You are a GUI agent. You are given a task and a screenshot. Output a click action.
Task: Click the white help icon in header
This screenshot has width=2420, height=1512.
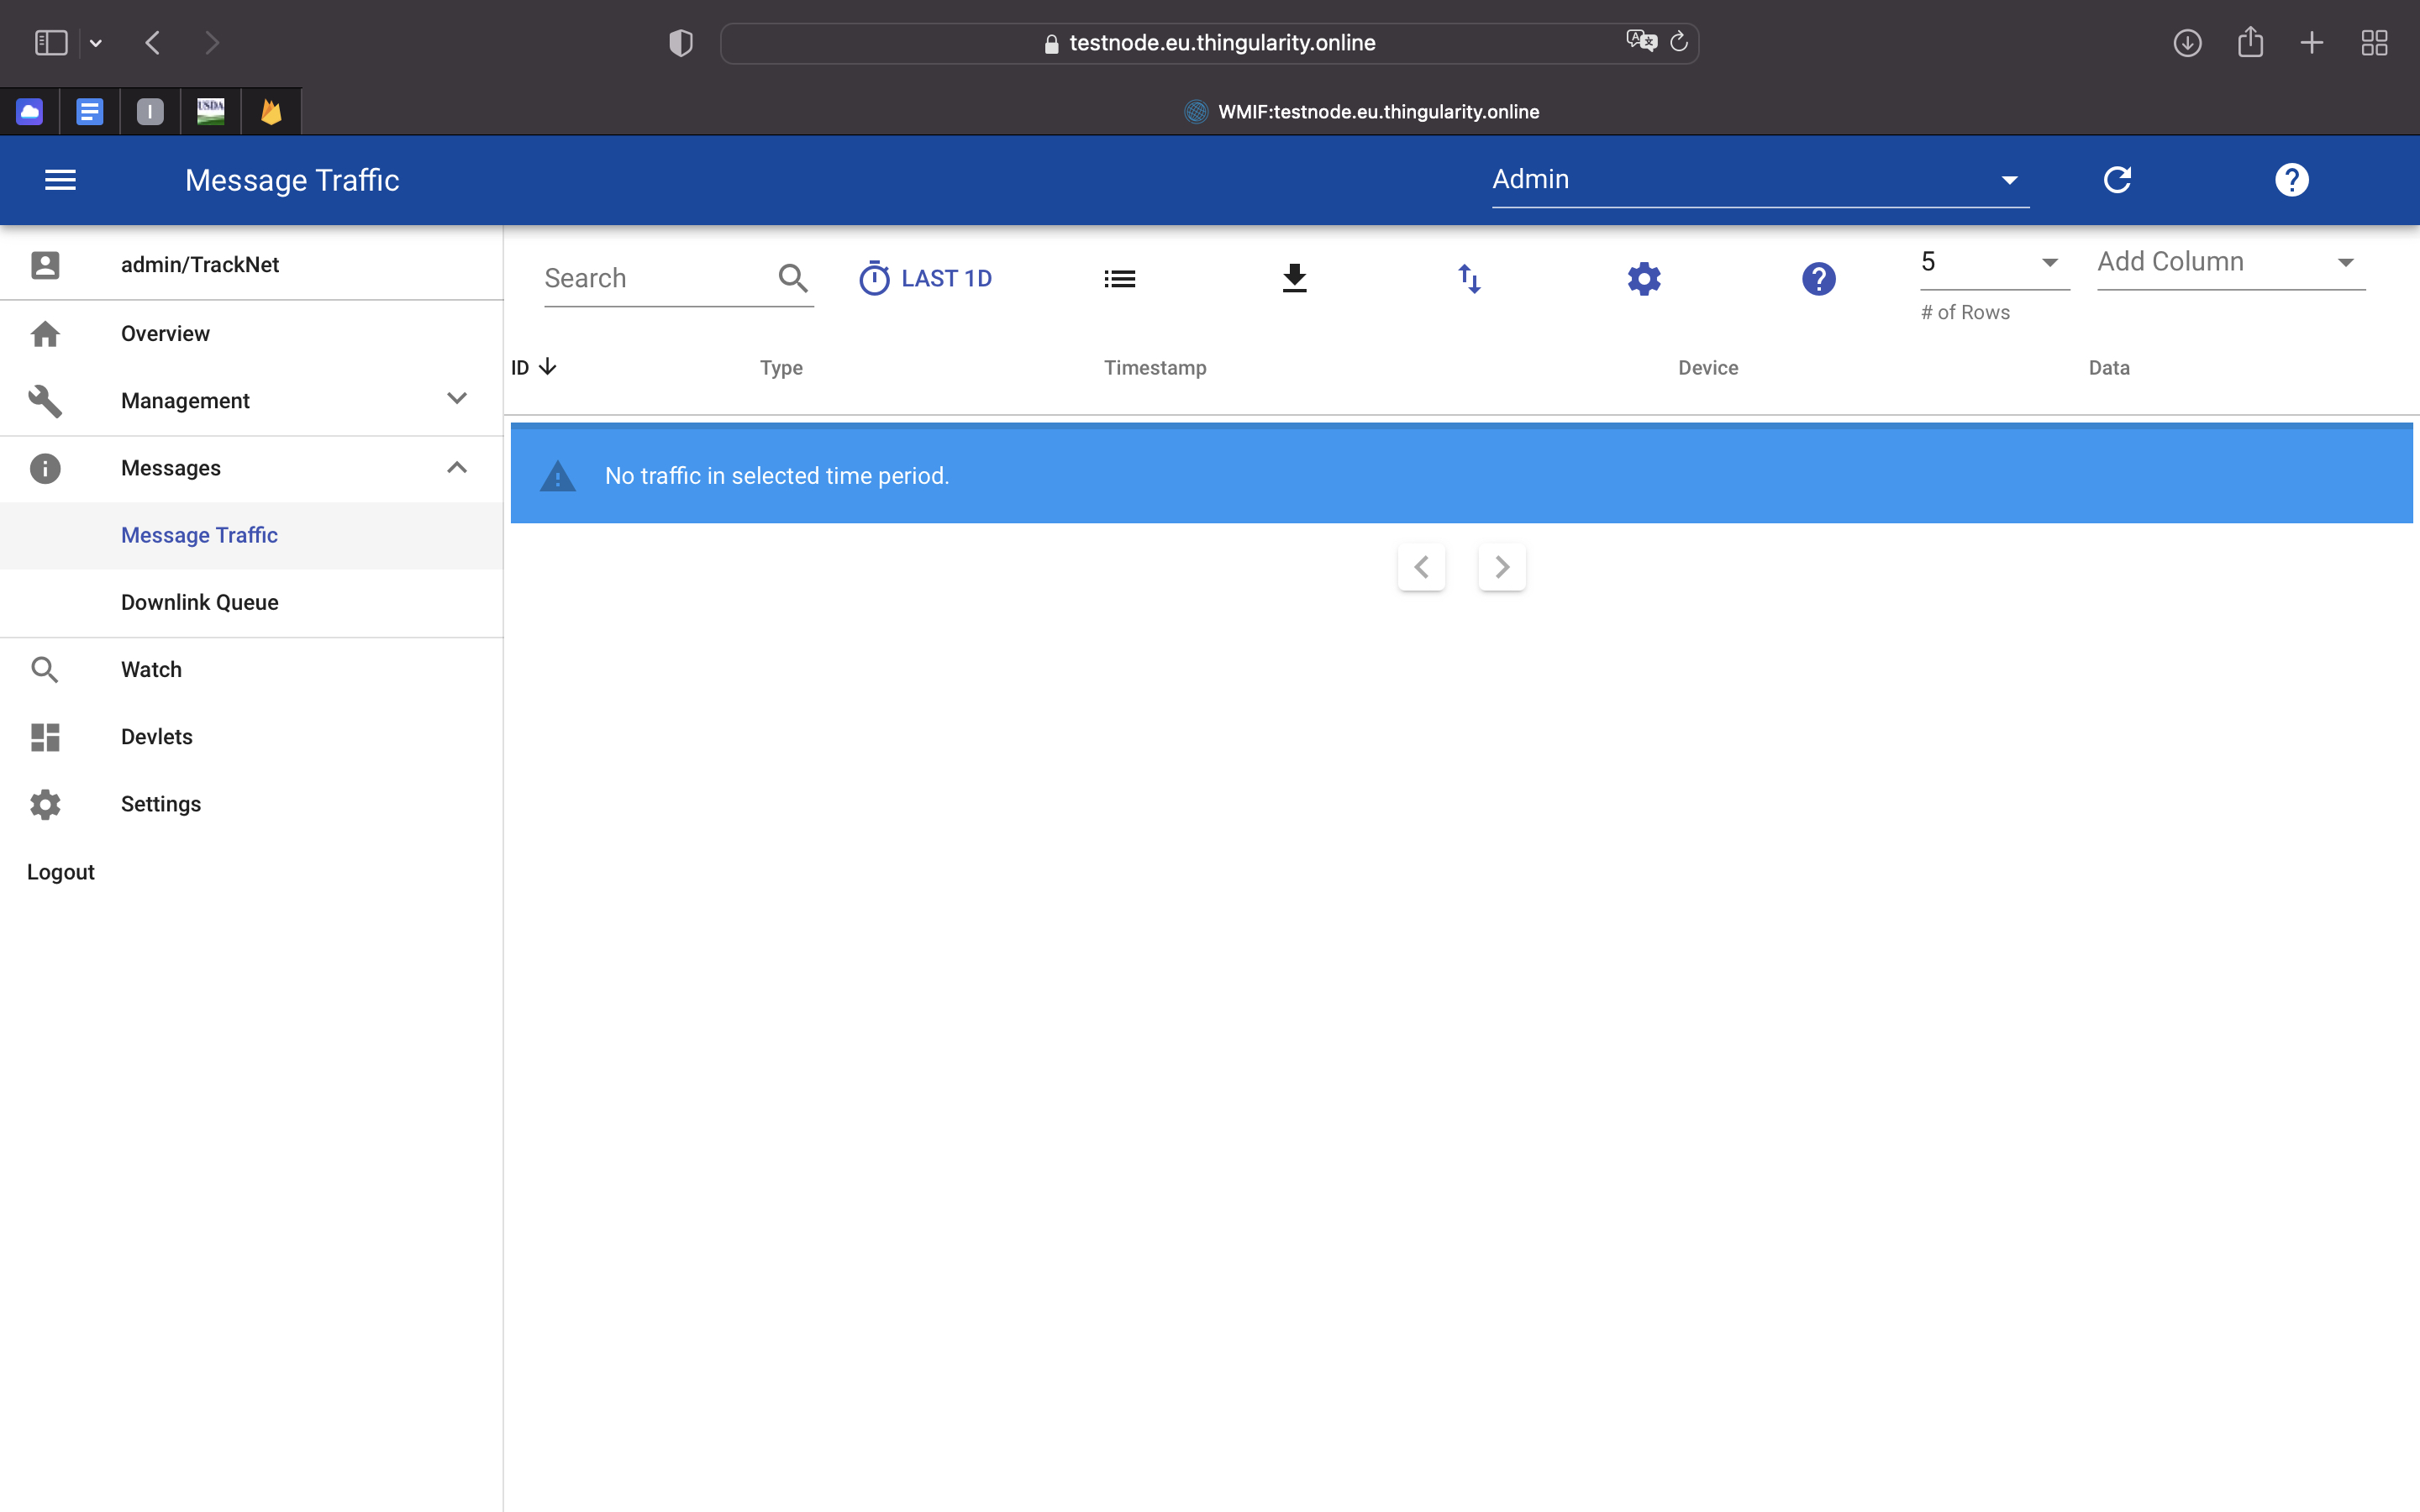coord(2291,180)
